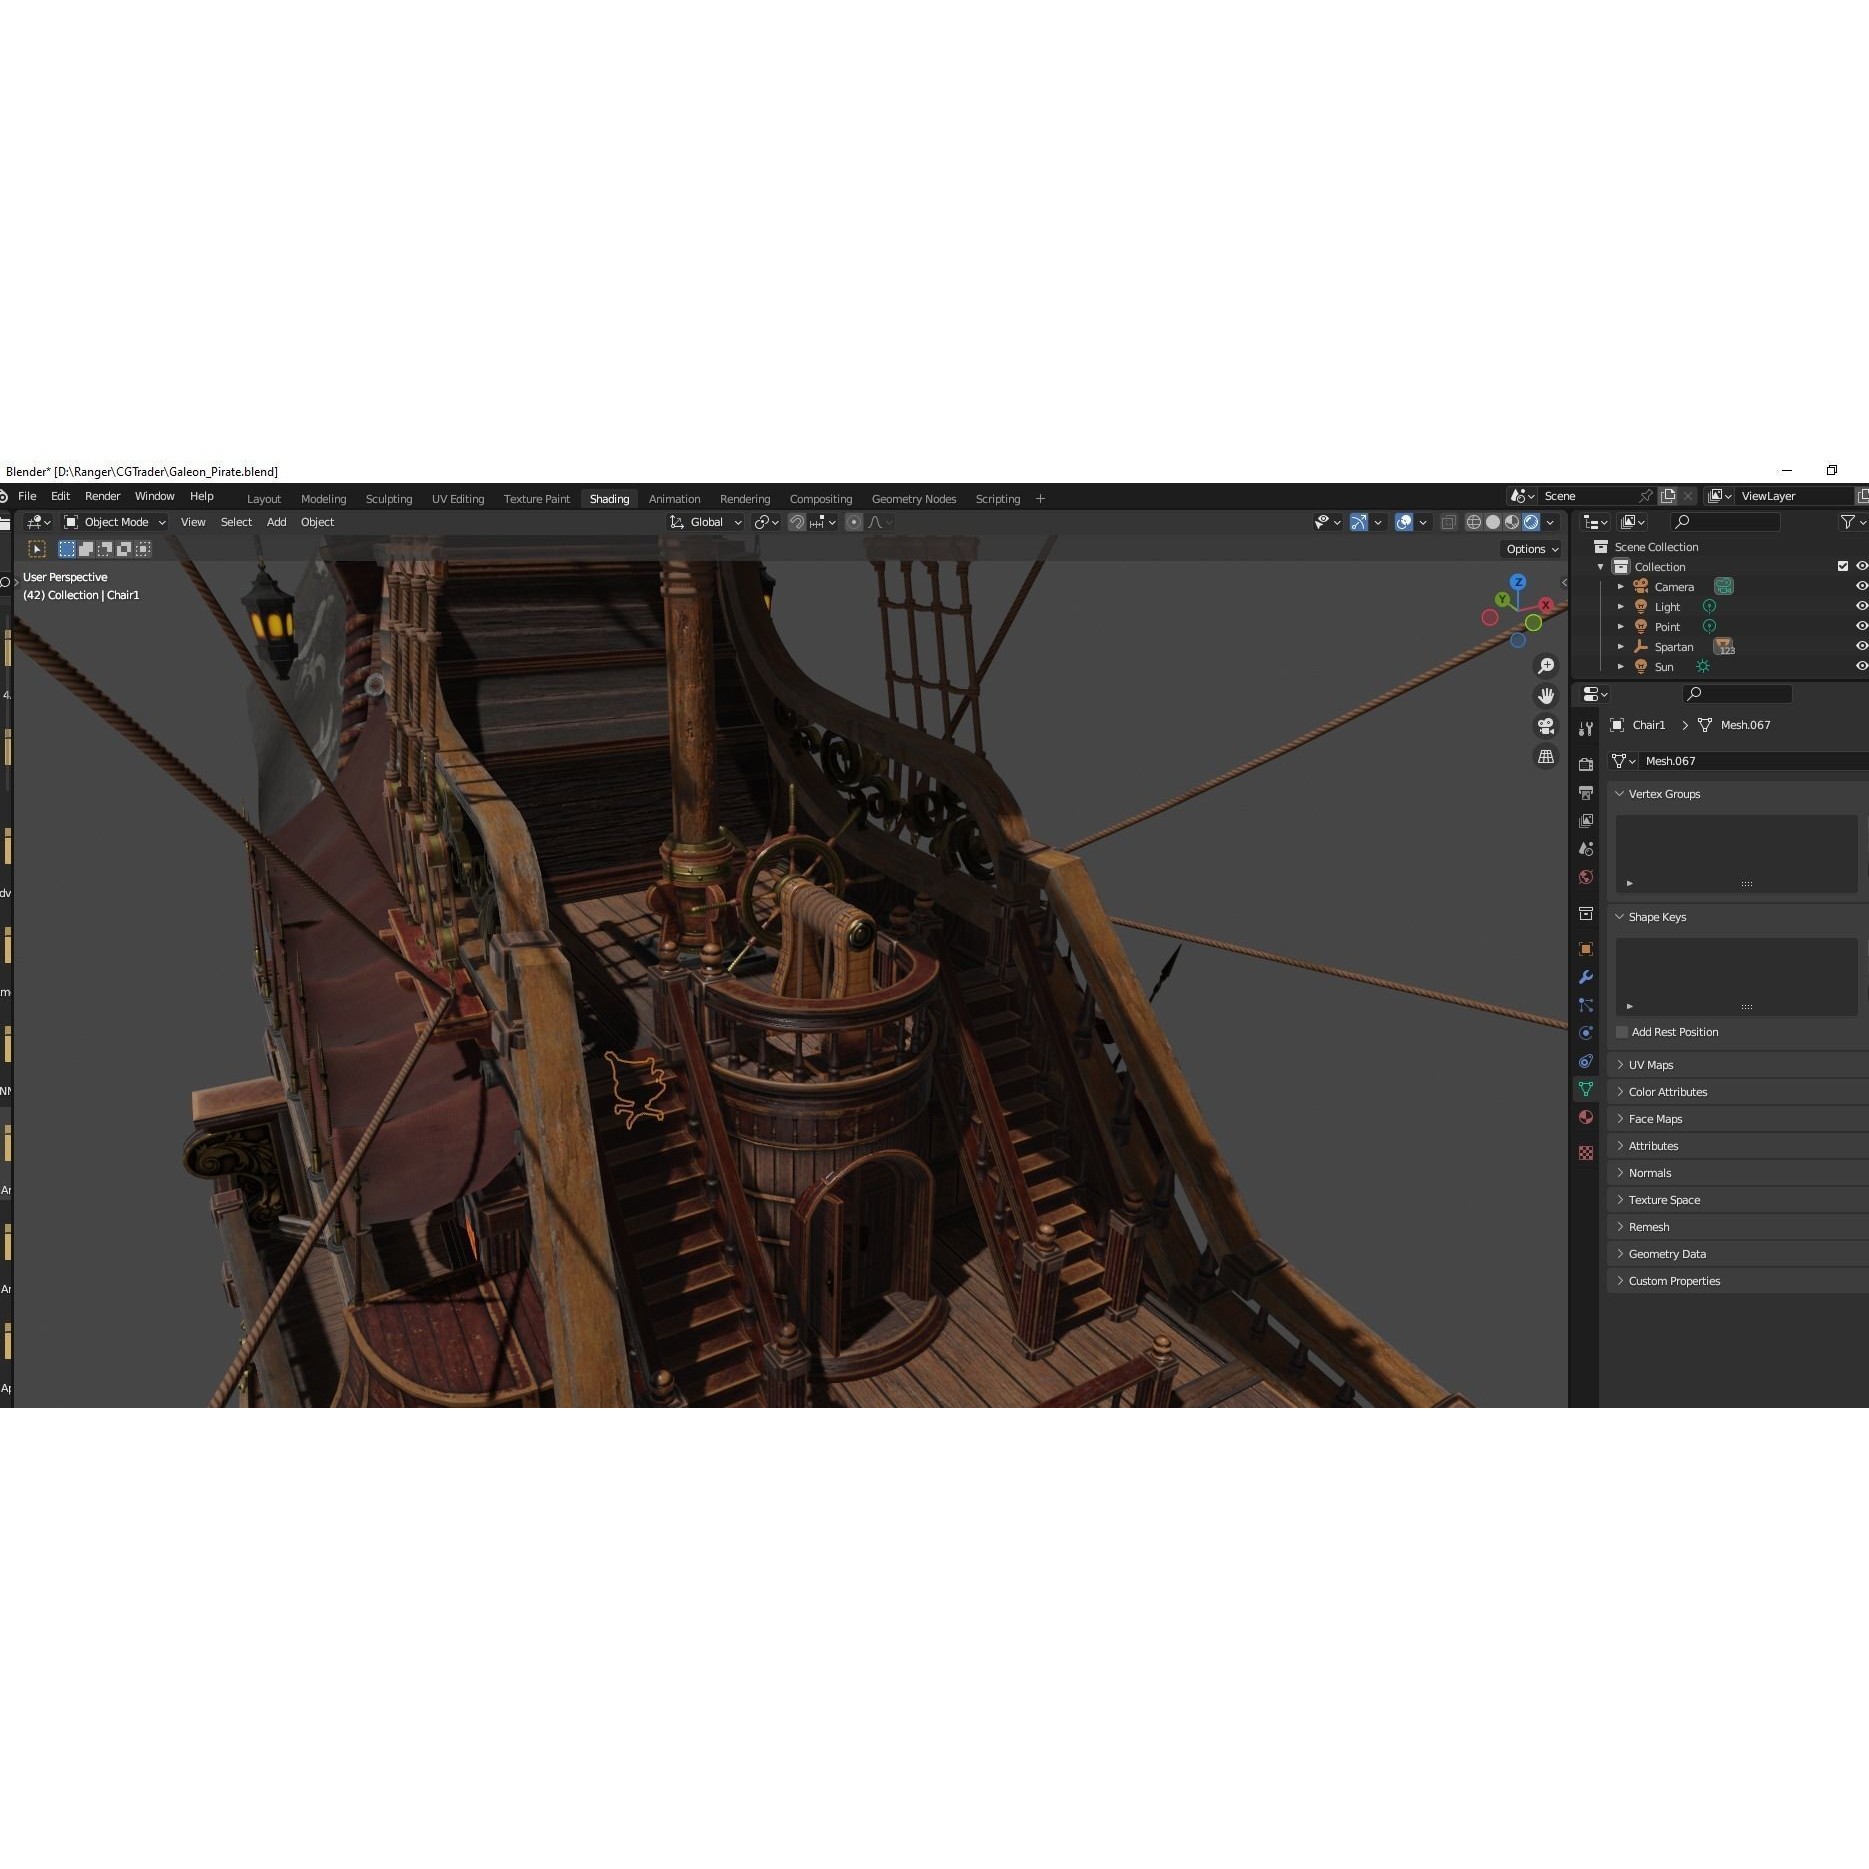1869x1869 pixels.
Task: Switch viewport to Rendered shading mode
Action: point(1532,522)
